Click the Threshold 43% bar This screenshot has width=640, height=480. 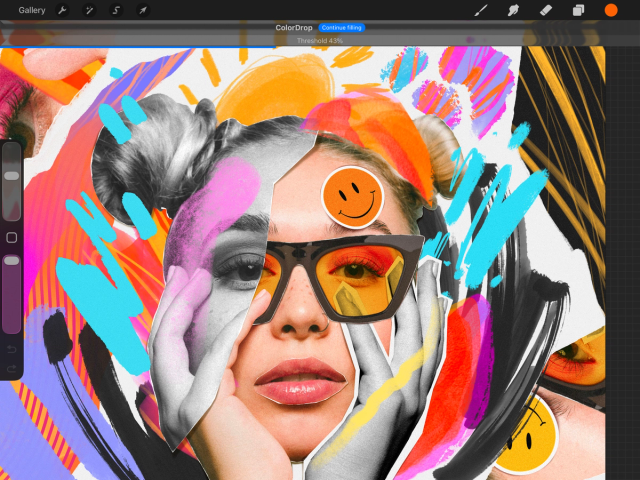tap(320, 41)
